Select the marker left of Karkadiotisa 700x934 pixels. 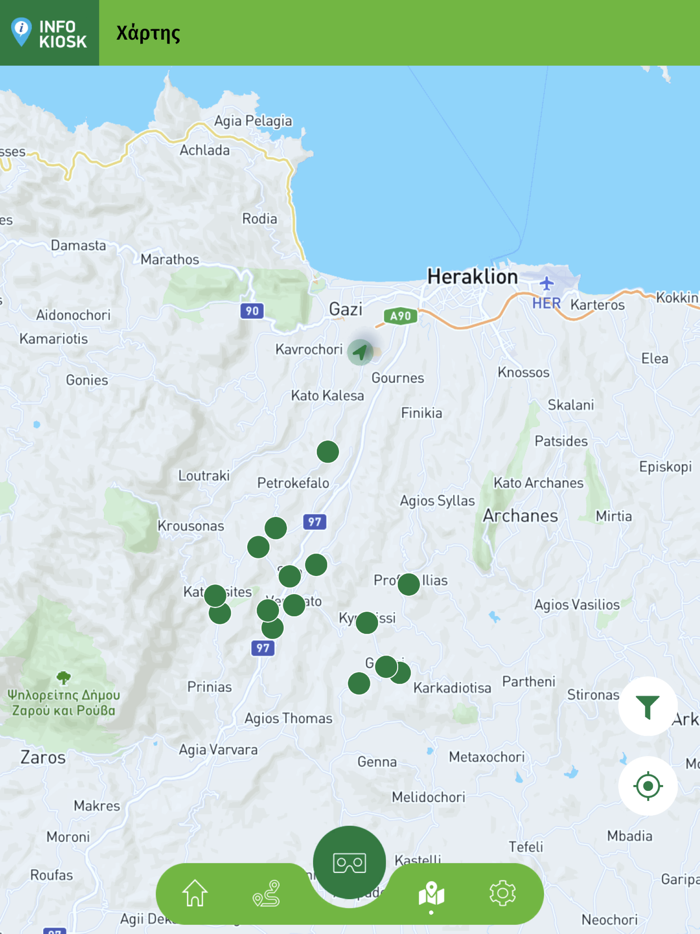[400, 673]
